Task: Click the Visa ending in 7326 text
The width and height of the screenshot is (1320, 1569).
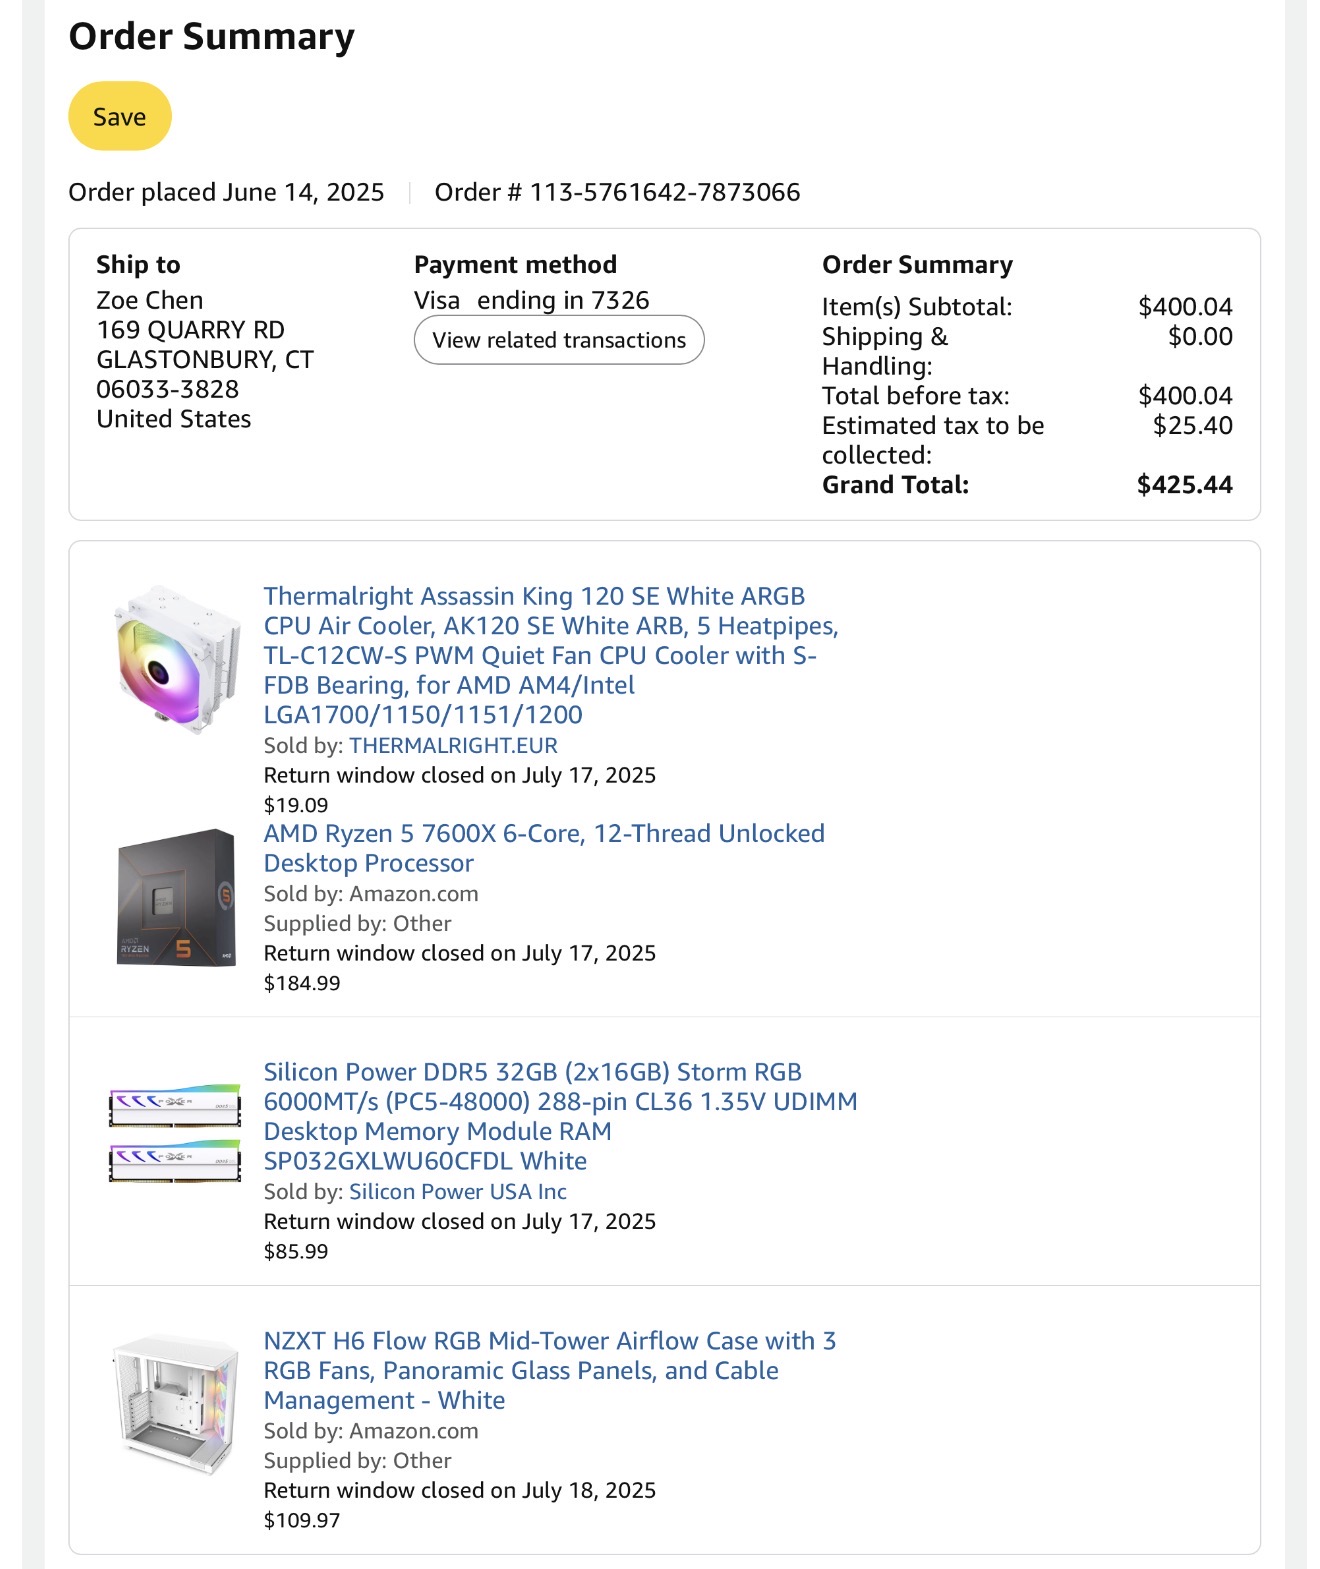Action: tap(531, 300)
